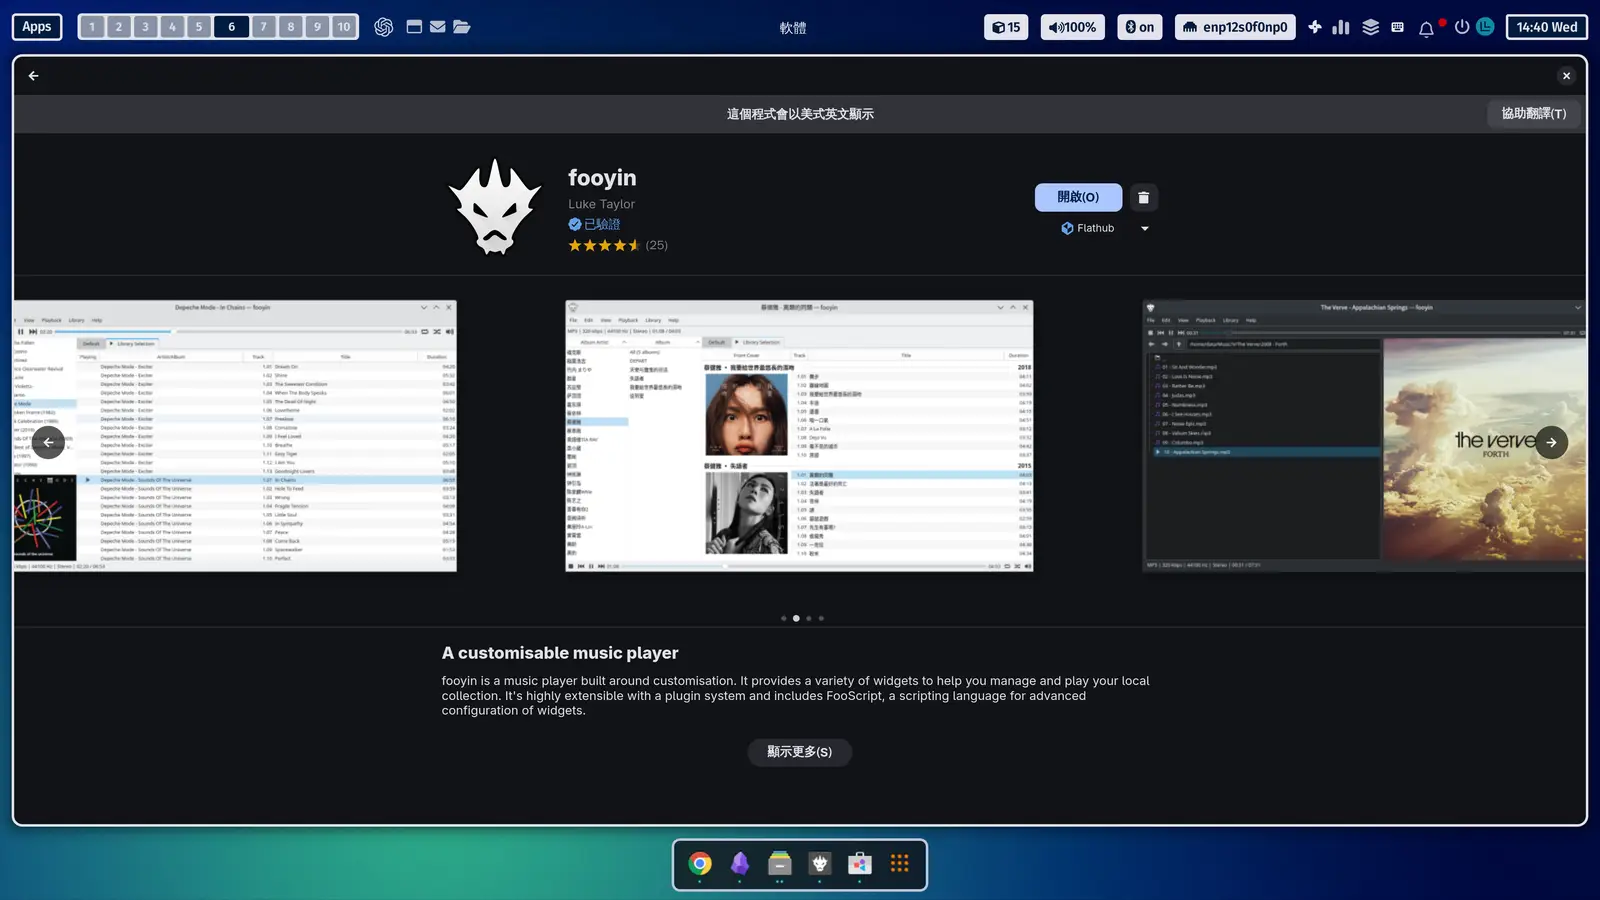Open the bar chart system monitor icon
This screenshot has width=1600, height=900.
point(1341,27)
